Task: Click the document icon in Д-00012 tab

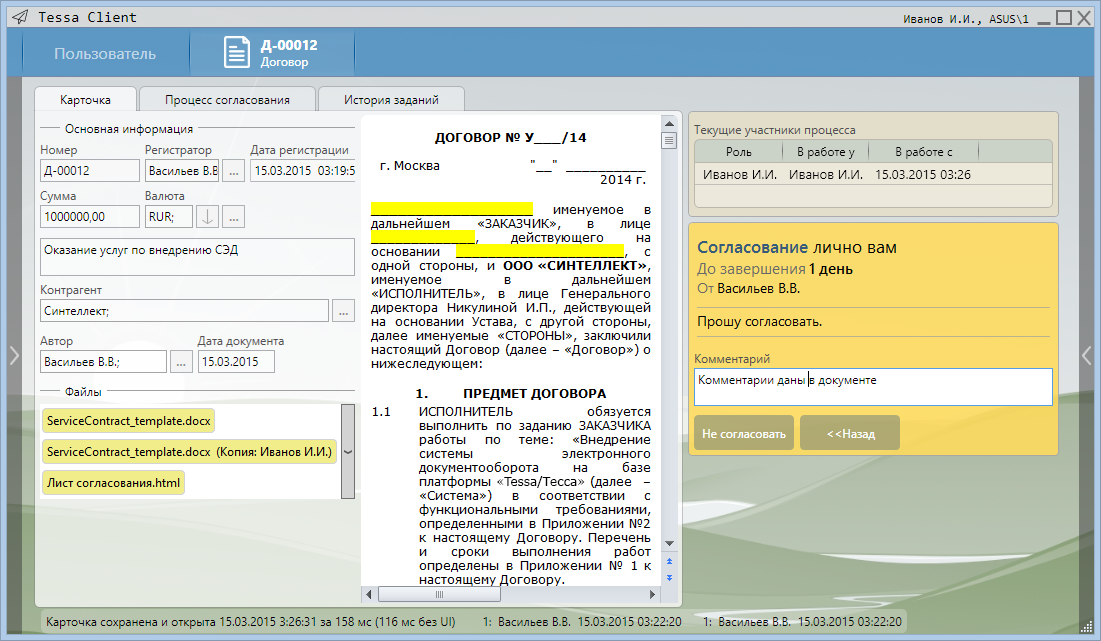Action: click(236, 53)
